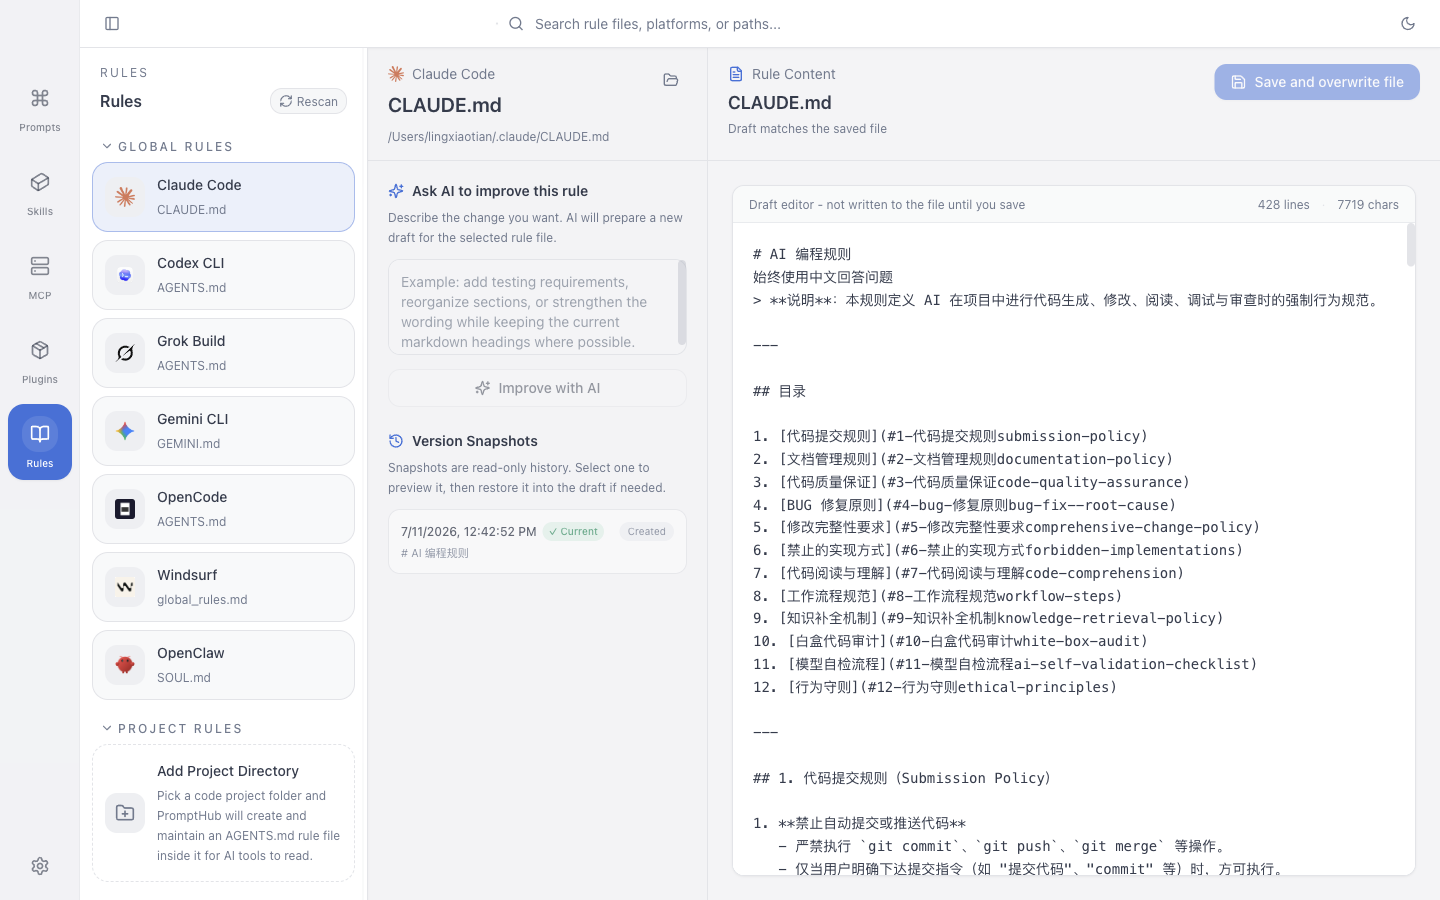Click the '7719 chars' counter
The height and width of the screenshot is (900, 1440).
[x=1368, y=205]
